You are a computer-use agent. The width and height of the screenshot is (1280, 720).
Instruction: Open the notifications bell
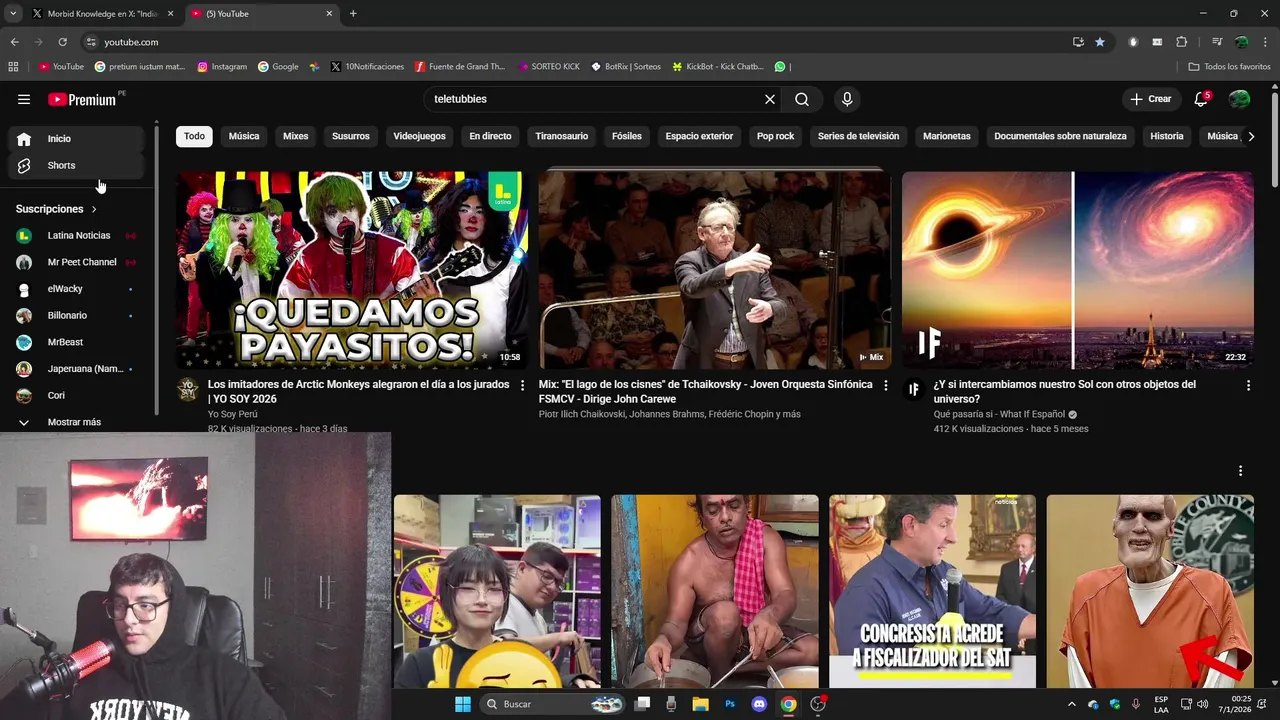(x=1201, y=99)
